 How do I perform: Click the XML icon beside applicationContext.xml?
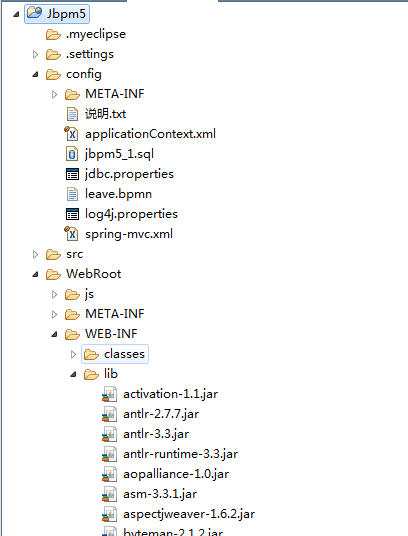point(71,134)
